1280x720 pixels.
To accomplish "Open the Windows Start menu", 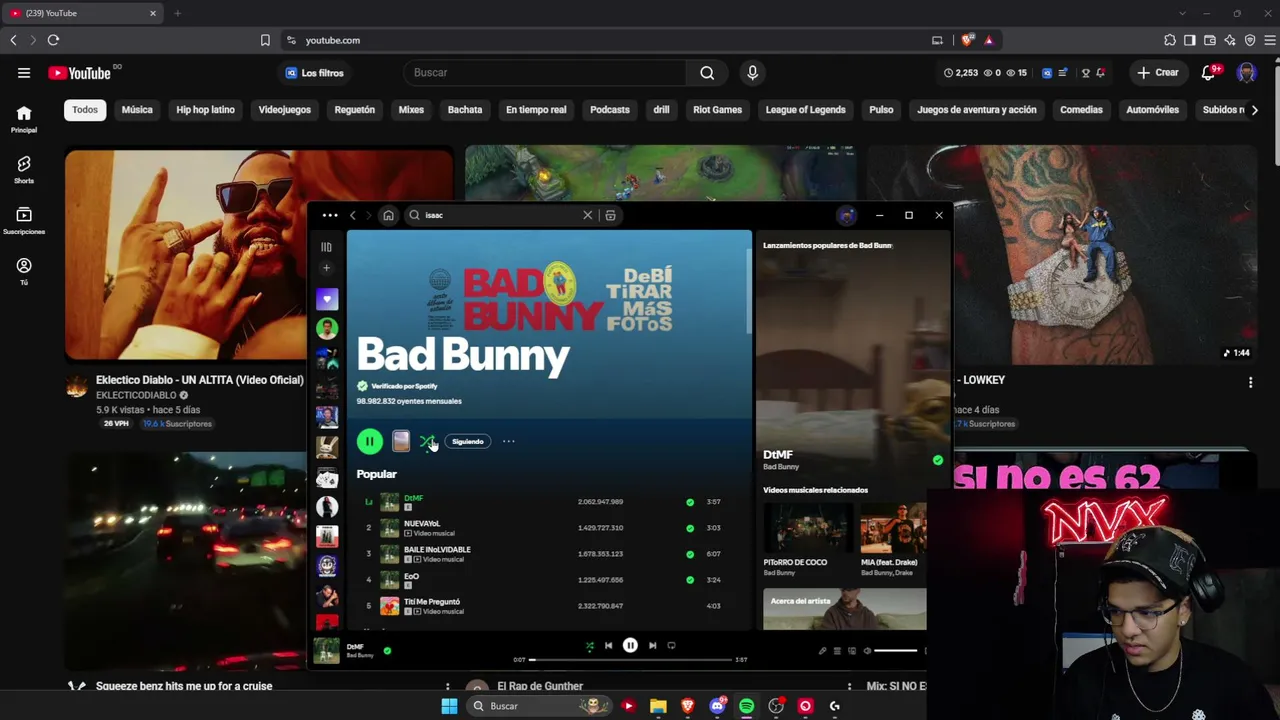I will click(449, 706).
